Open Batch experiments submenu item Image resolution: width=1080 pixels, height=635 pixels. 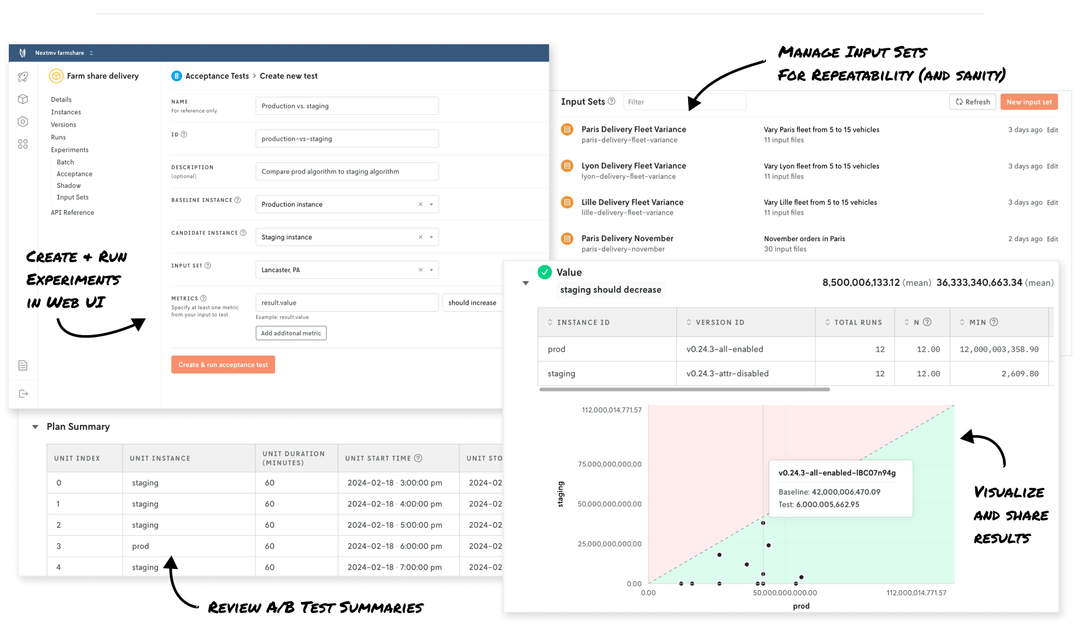coord(65,163)
